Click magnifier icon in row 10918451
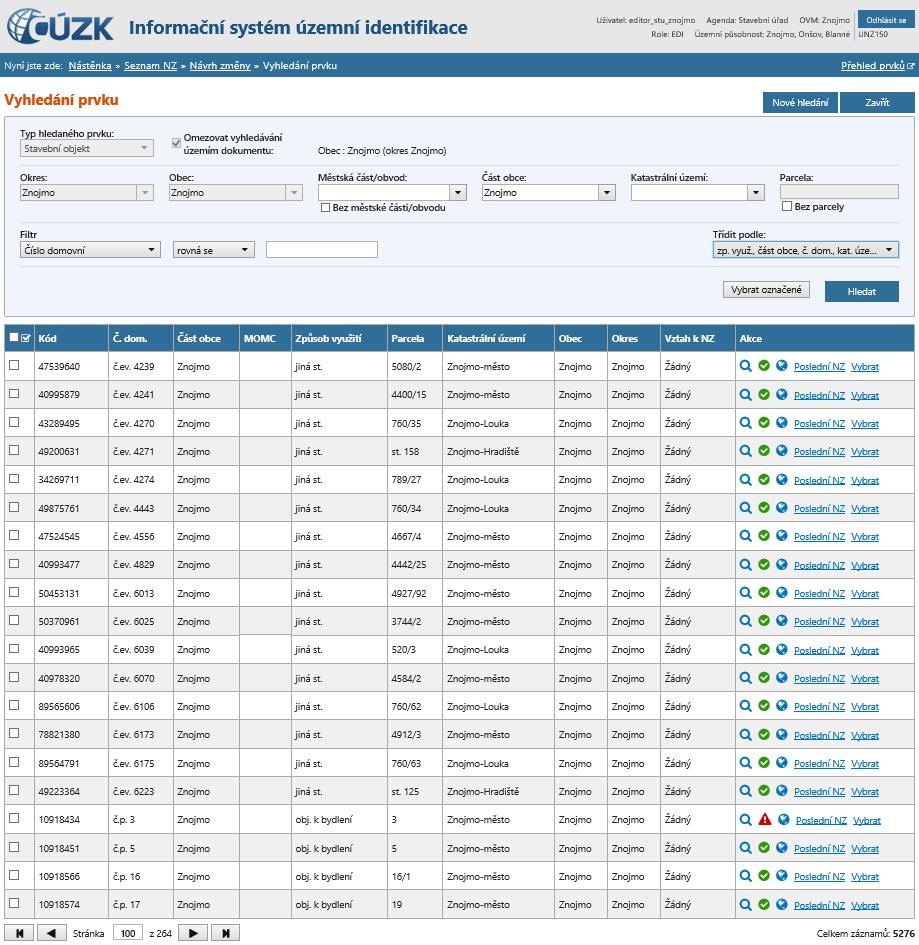The height and width of the screenshot is (945, 919). tap(745, 847)
